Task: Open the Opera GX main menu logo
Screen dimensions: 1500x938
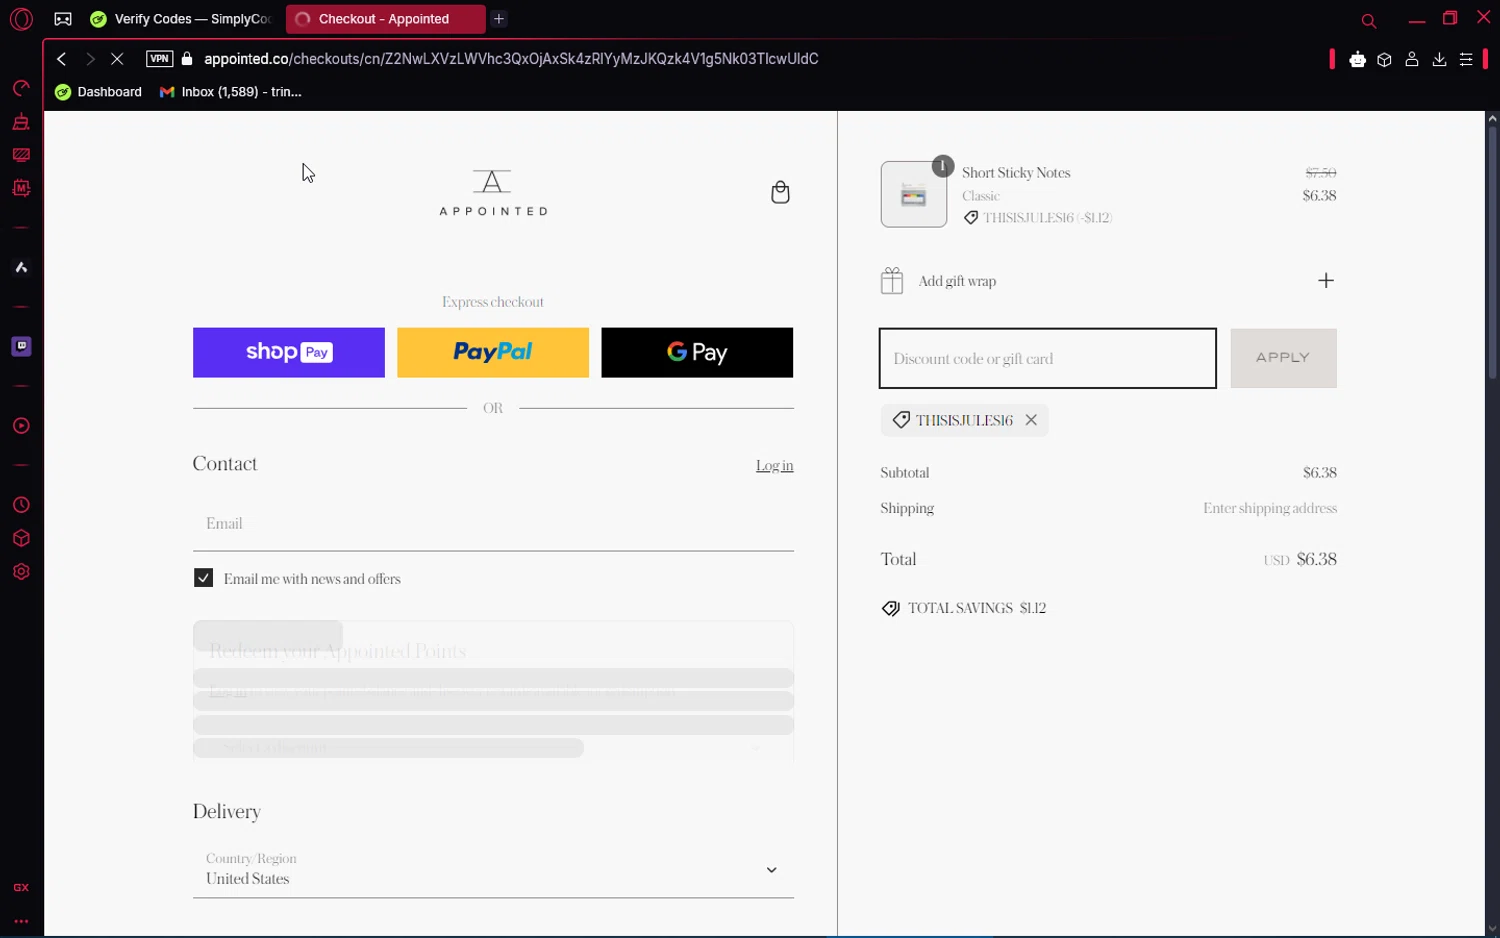Action: (x=21, y=19)
